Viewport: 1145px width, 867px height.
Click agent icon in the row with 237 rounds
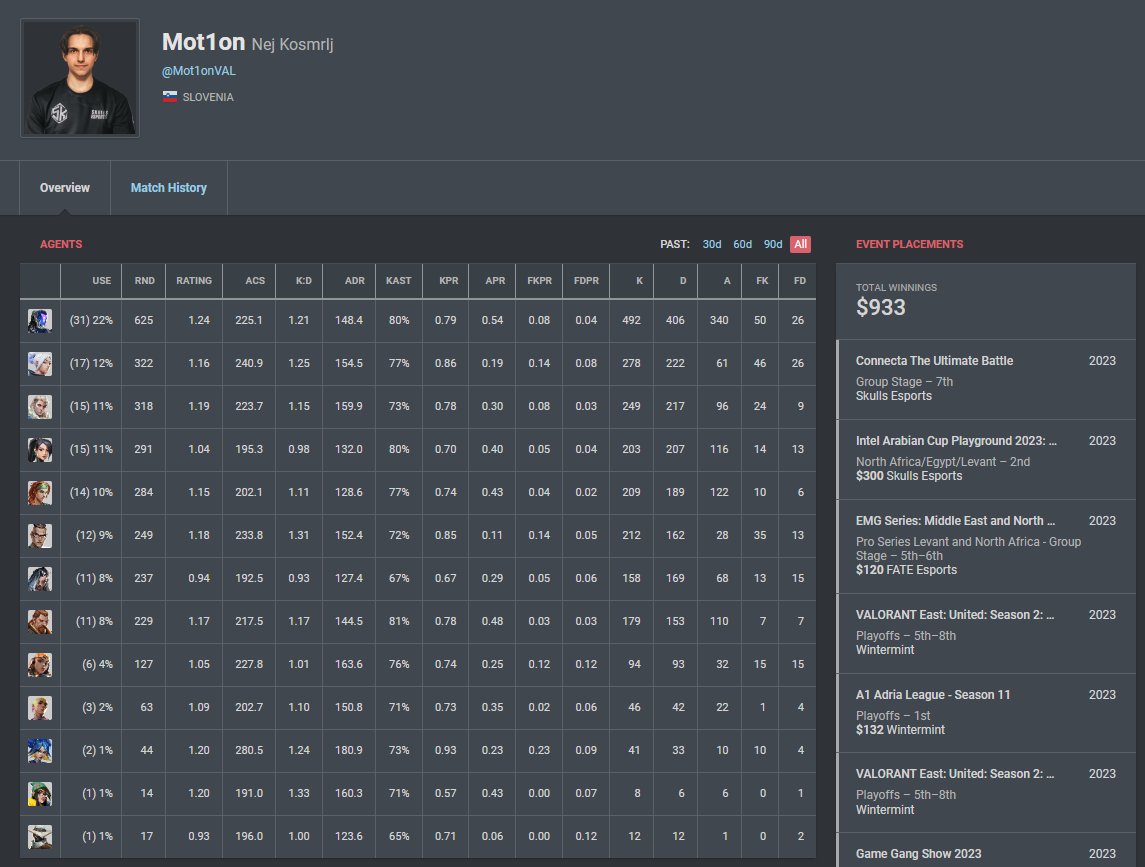pyautogui.click(x=39, y=578)
